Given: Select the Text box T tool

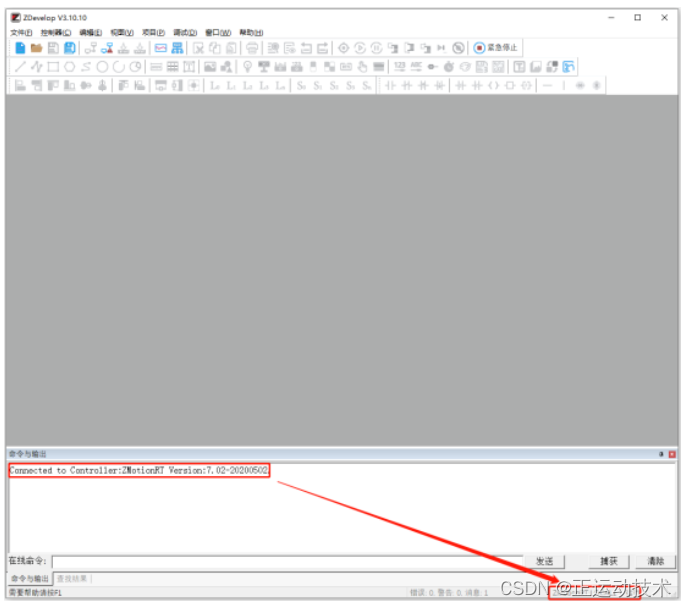Looking at the screenshot, I should tap(189, 67).
